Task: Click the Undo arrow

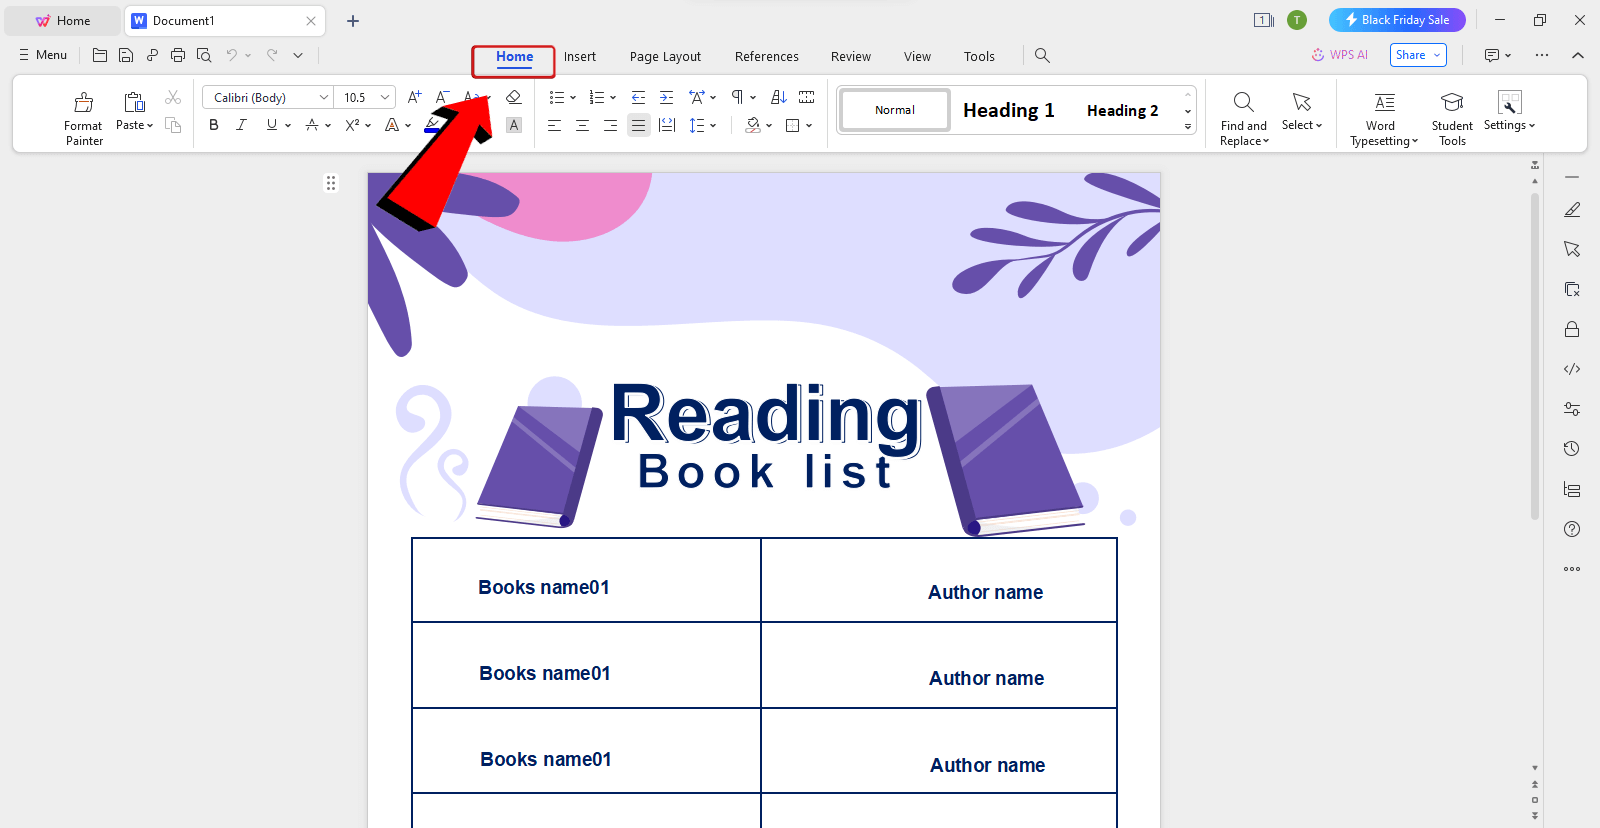Action: (x=232, y=55)
